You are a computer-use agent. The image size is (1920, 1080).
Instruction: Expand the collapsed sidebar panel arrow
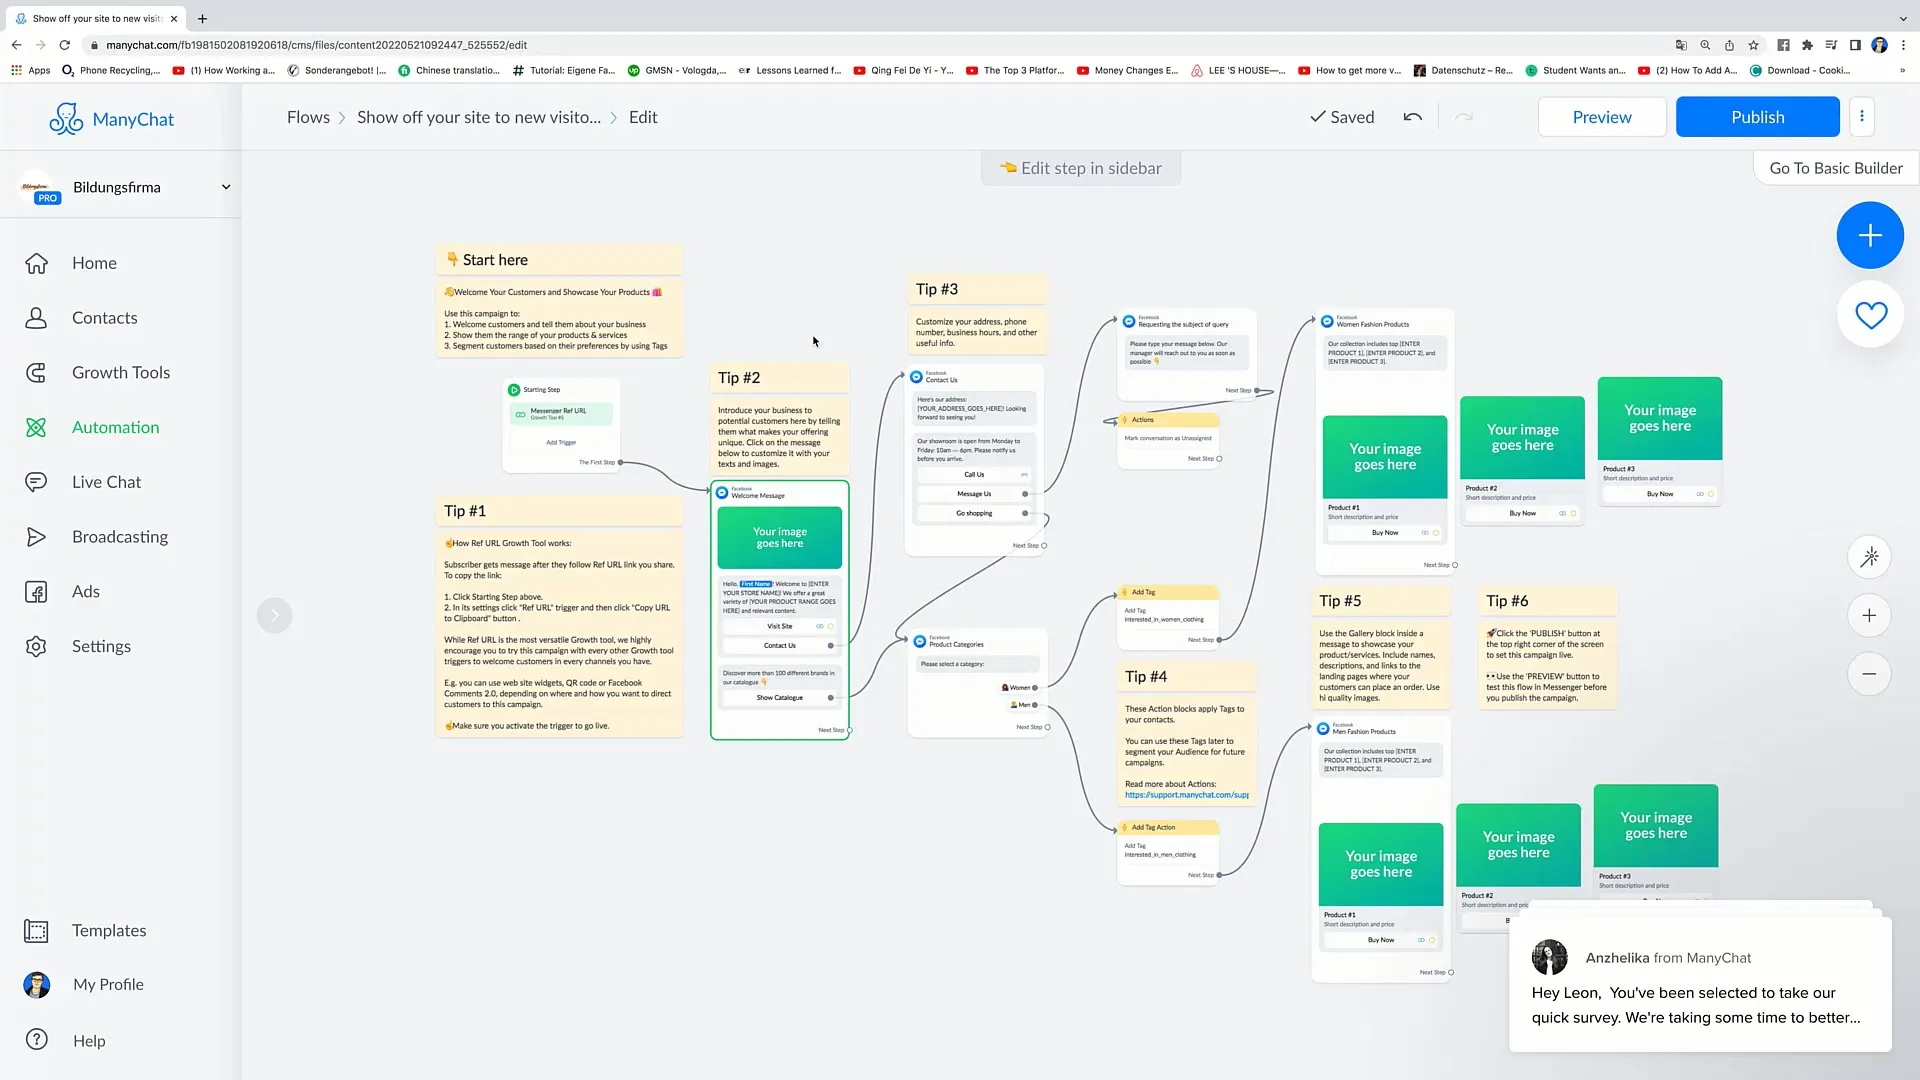click(274, 615)
